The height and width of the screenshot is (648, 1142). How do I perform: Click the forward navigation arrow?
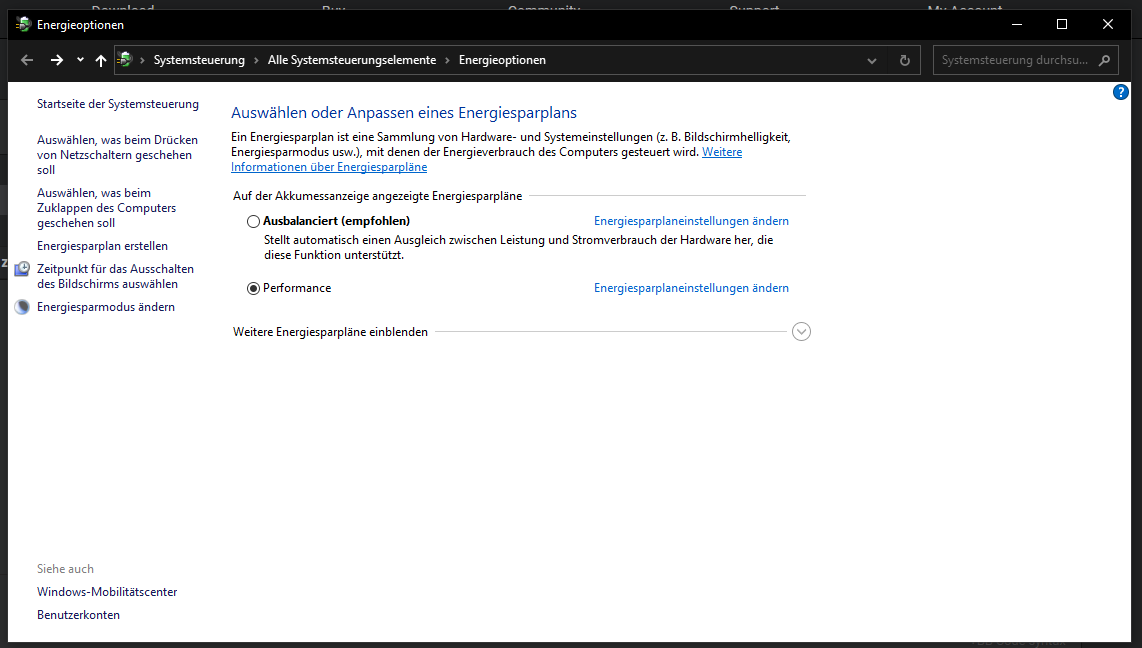coord(57,60)
